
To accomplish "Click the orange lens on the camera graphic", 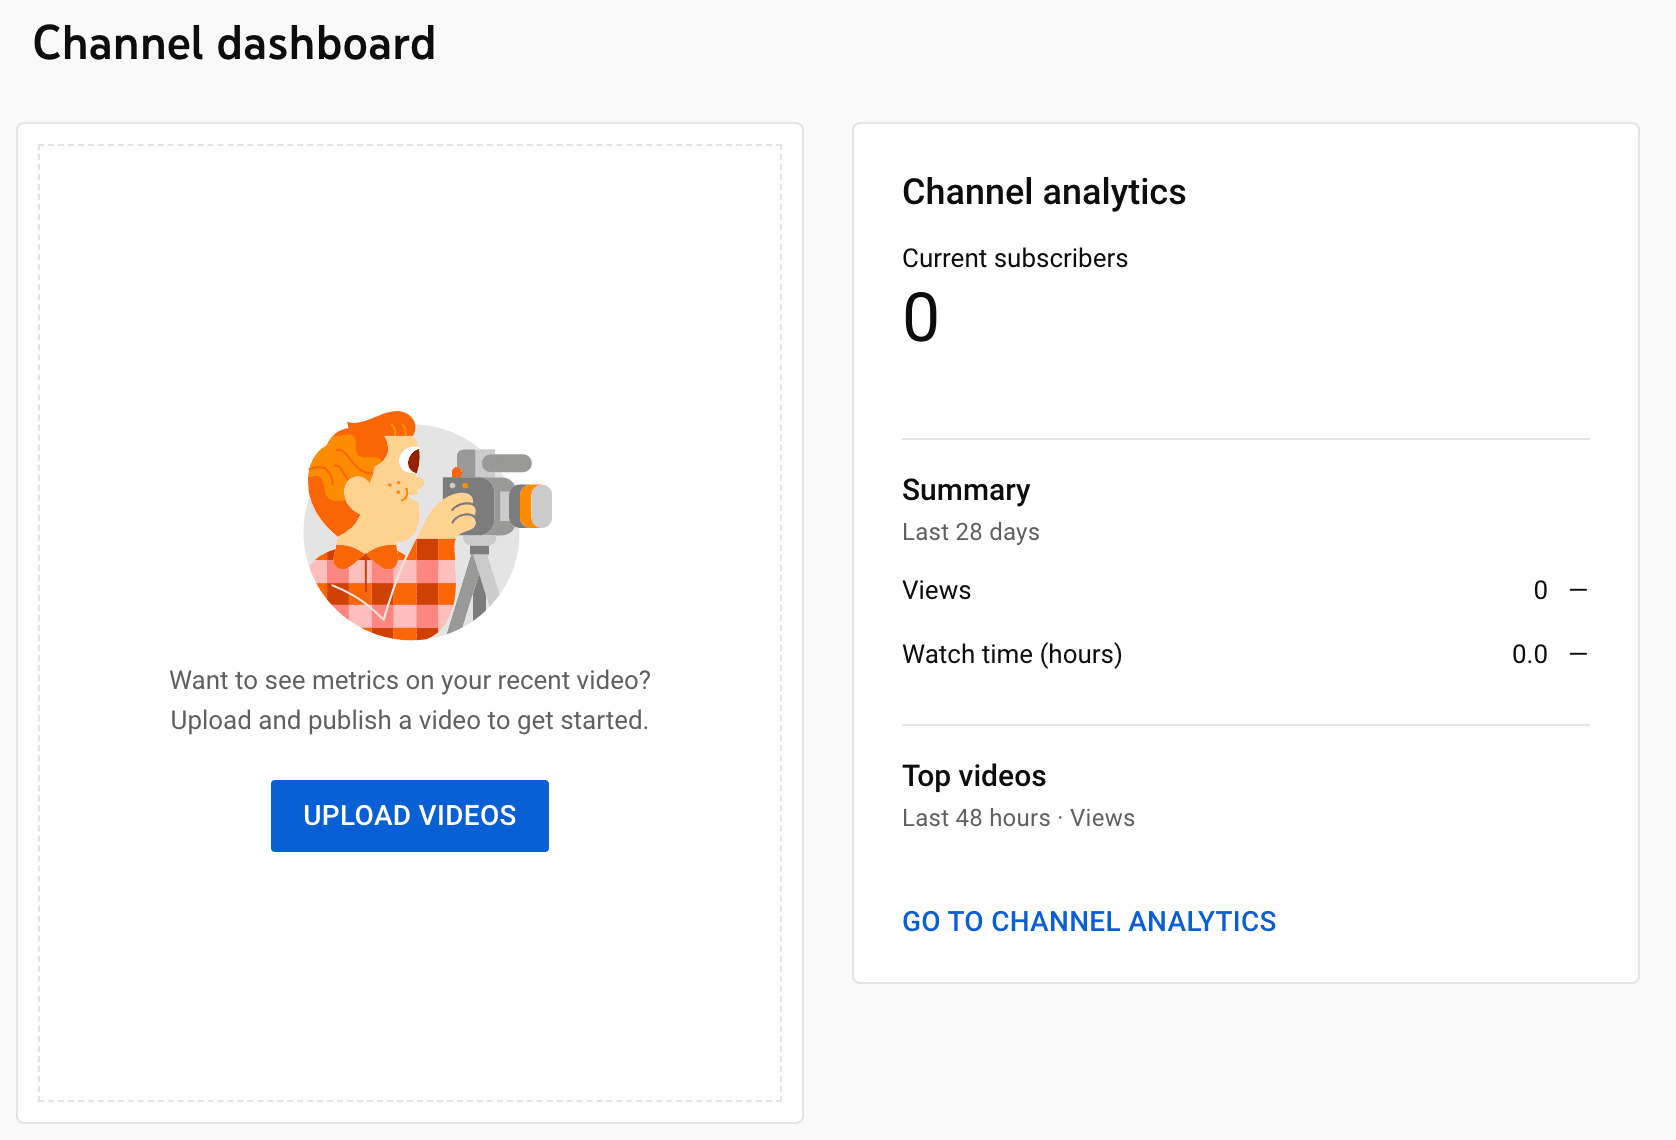I will coord(530,503).
